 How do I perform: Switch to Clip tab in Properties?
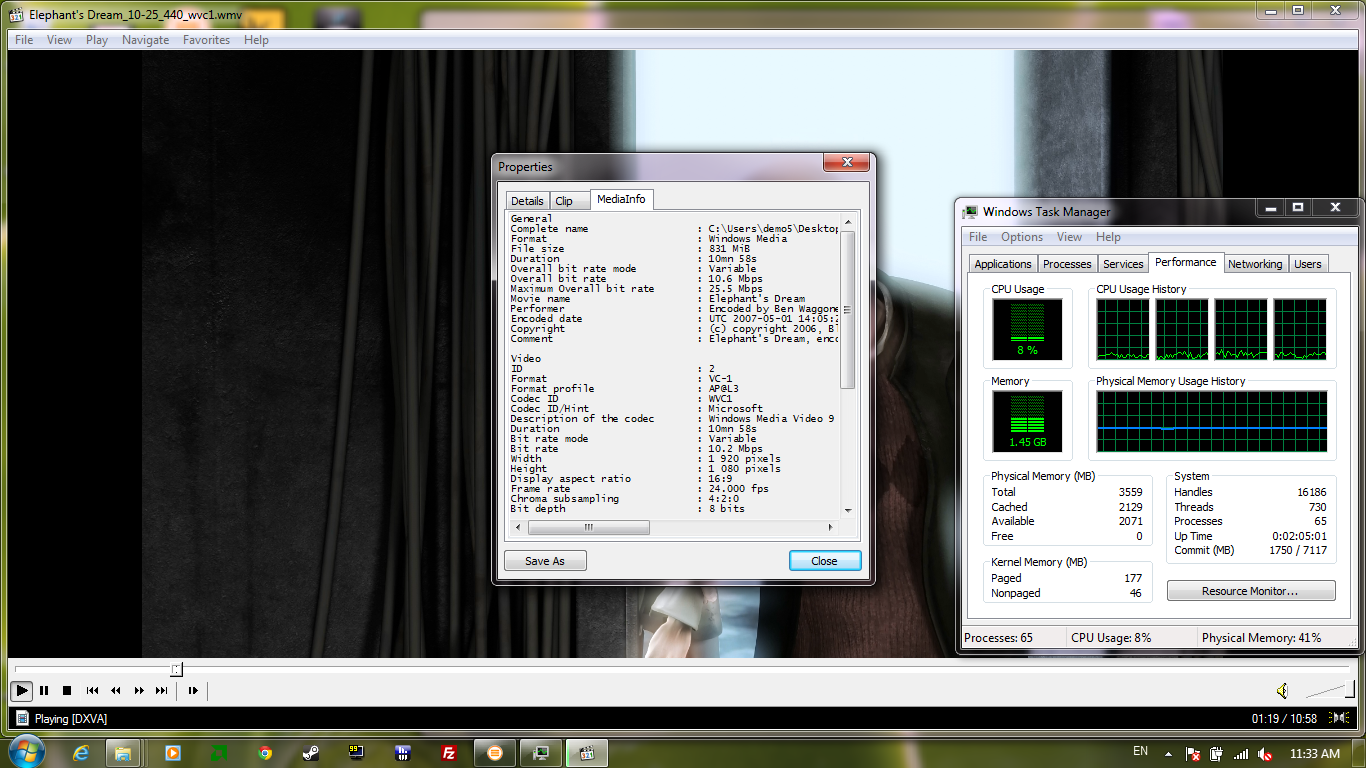[x=564, y=201]
